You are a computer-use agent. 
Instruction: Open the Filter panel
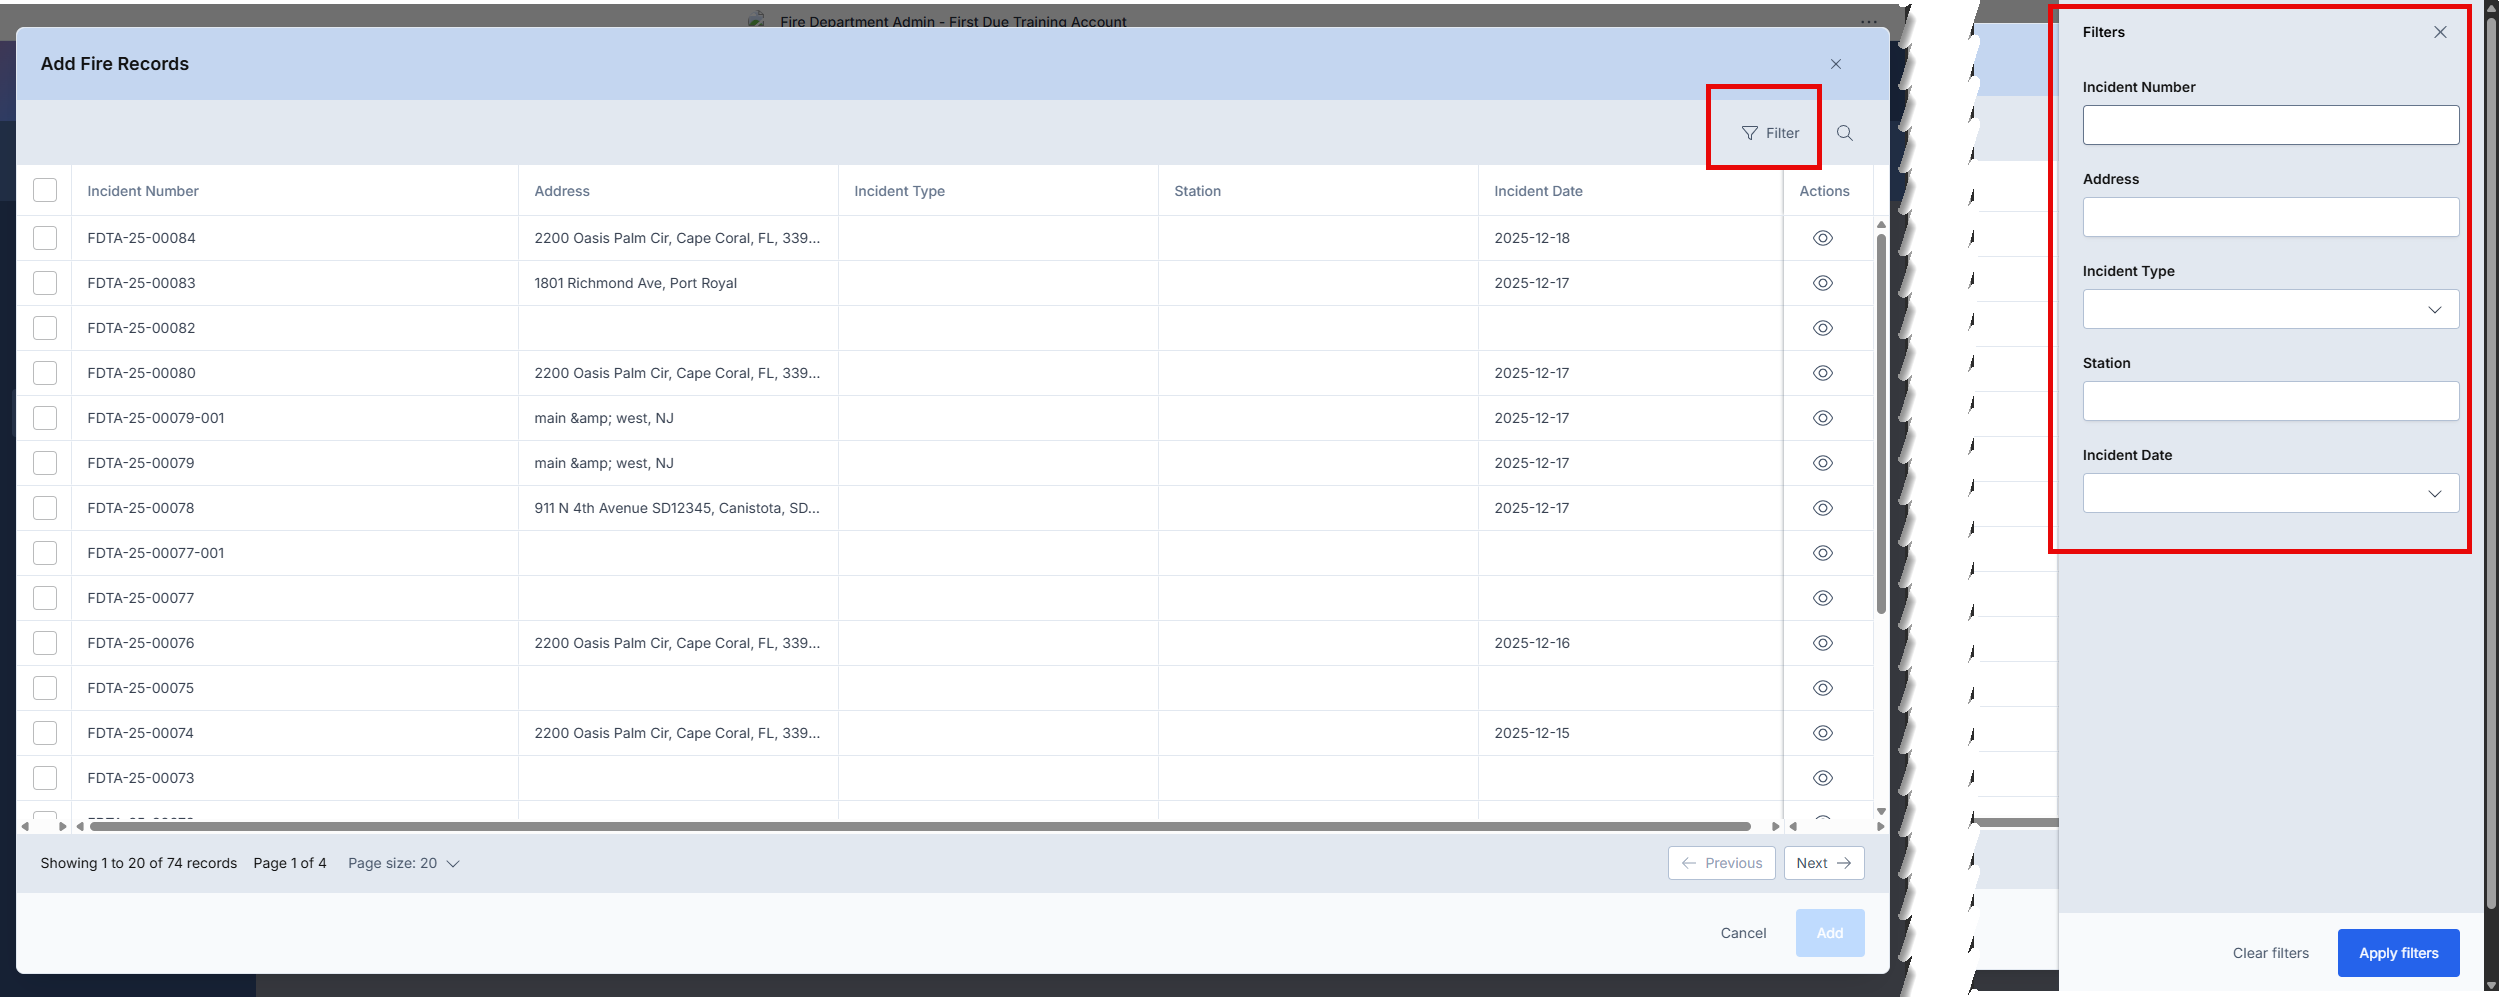click(x=1770, y=133)
